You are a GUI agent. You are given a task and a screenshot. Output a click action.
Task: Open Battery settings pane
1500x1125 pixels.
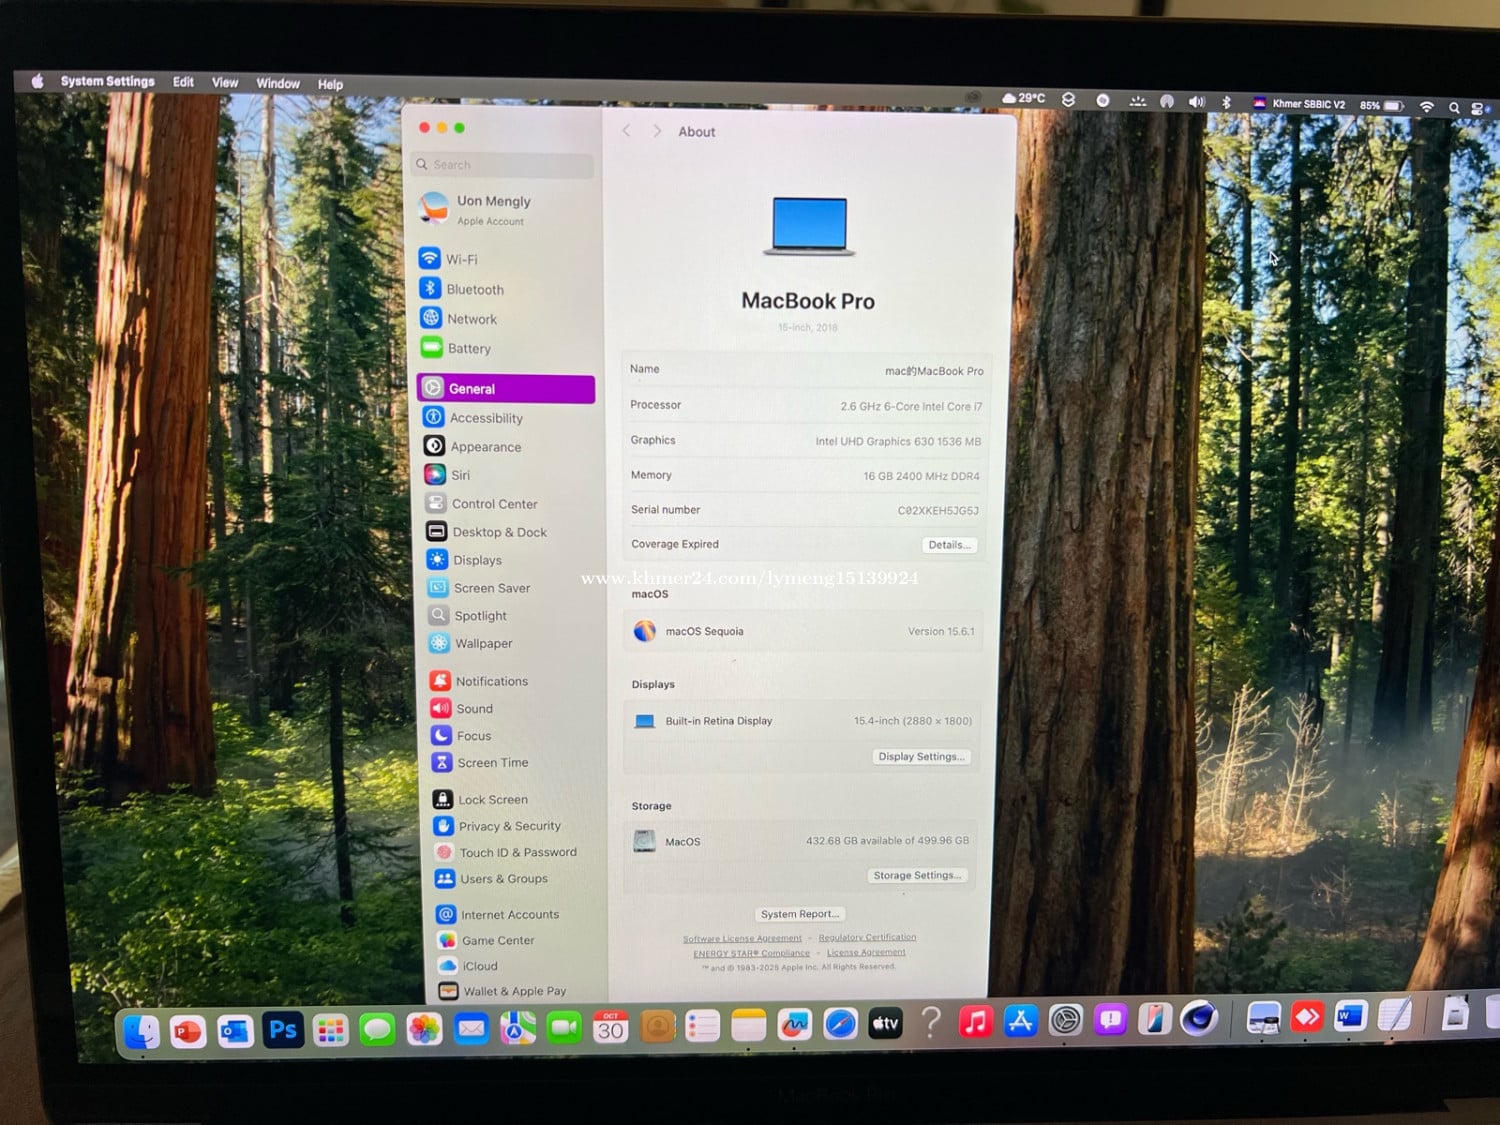click(467, 349)
